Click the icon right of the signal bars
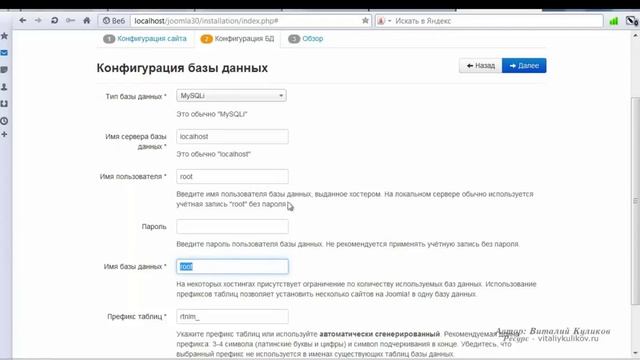 pos(631,21)
